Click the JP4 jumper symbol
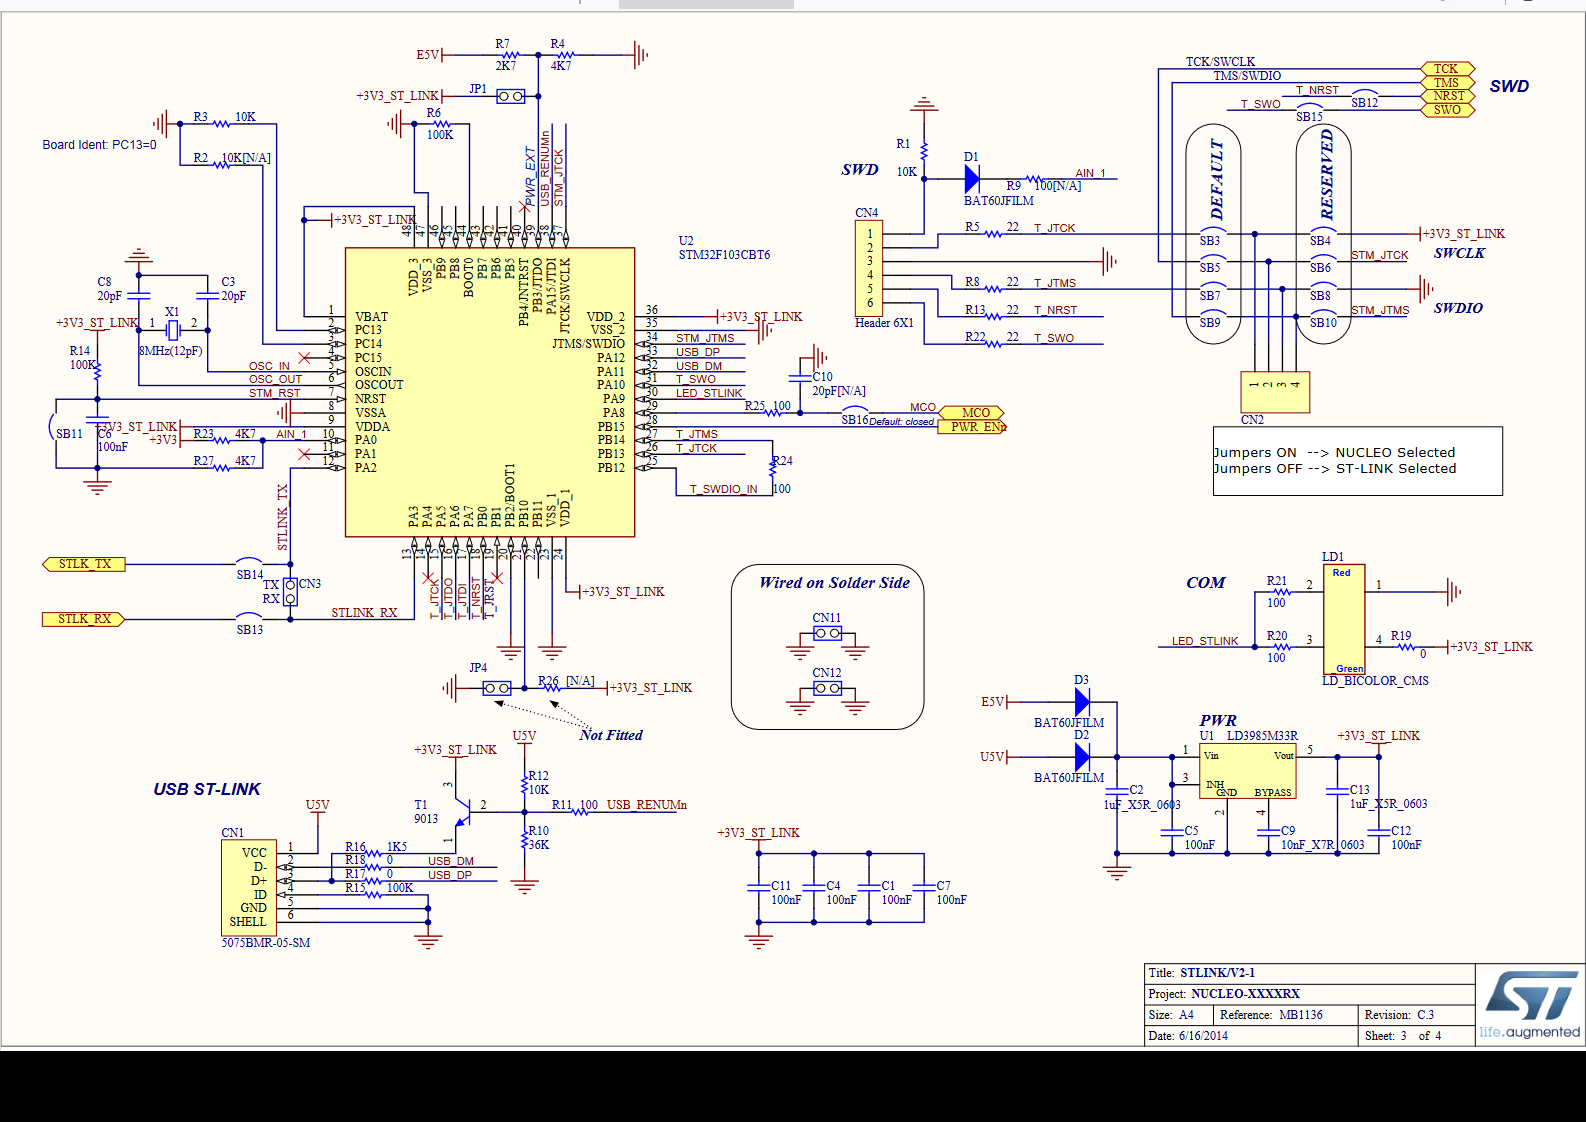 497,688
